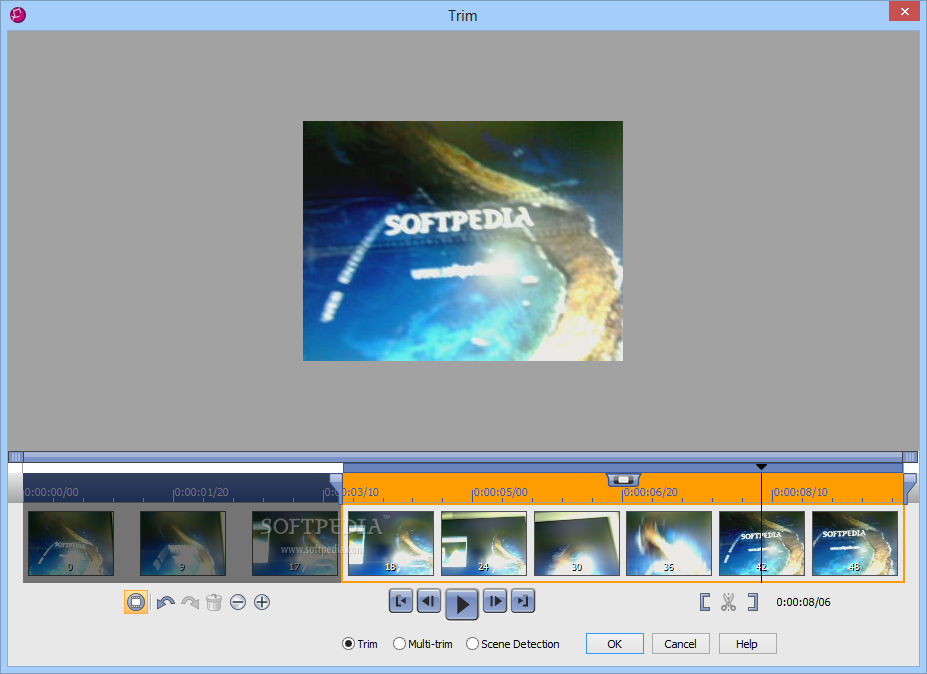This screenshot has height=674, width=927.
Task: Select the Trim radio option
Action: tap(360, 644)
